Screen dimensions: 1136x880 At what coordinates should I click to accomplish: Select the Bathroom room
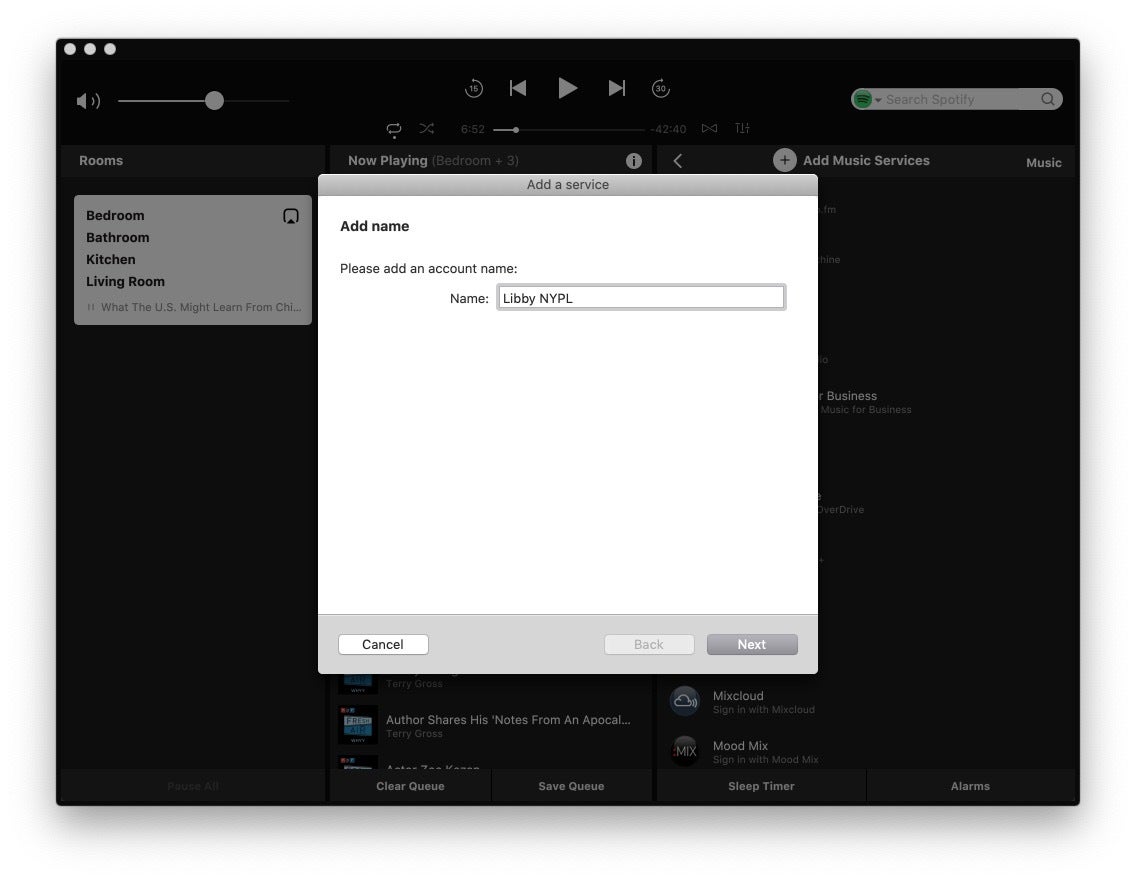click(x=117, y=238)
